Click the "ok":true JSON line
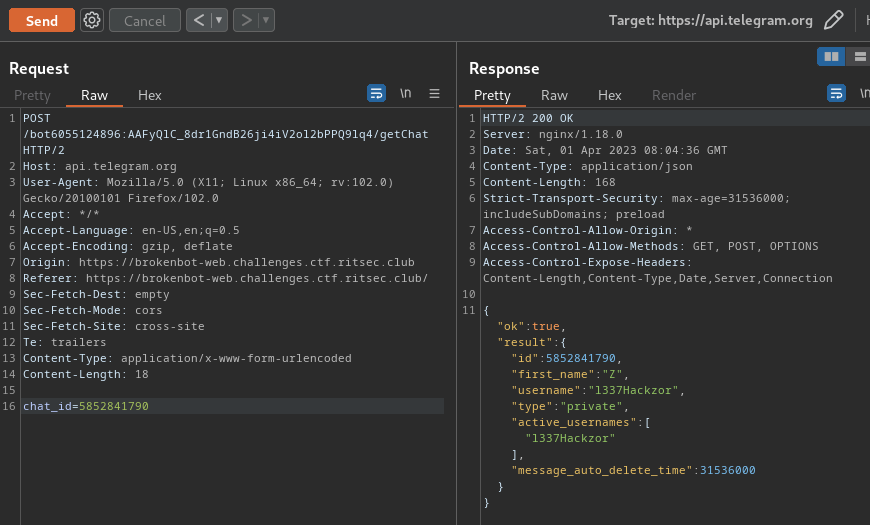Viewport: 870px width, 525px height. click(532, 326)
